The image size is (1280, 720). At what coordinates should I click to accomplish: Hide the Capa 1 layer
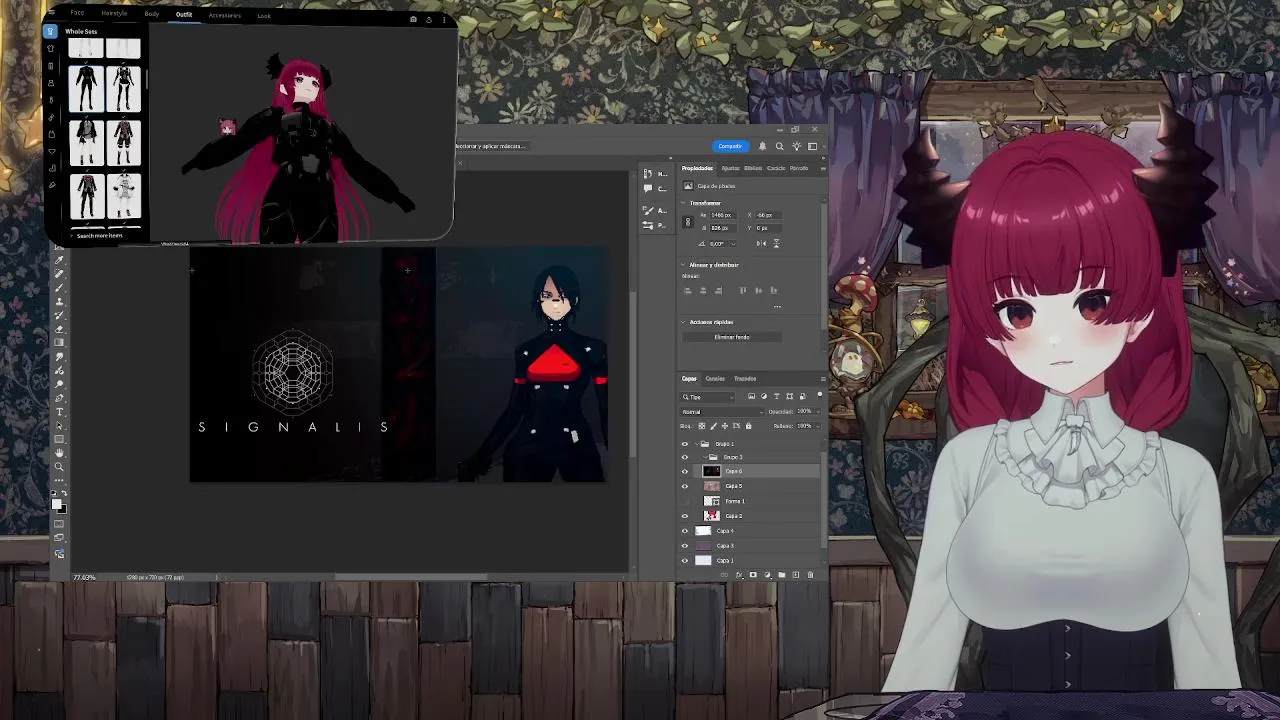685,561
